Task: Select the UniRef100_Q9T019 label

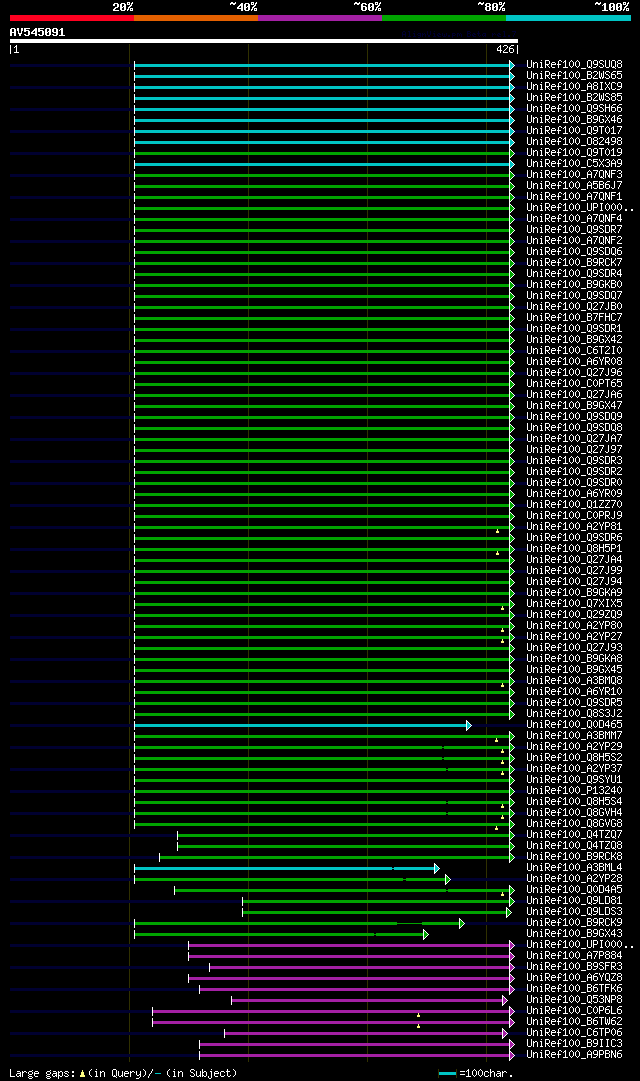Action: [x=574, y=153]
